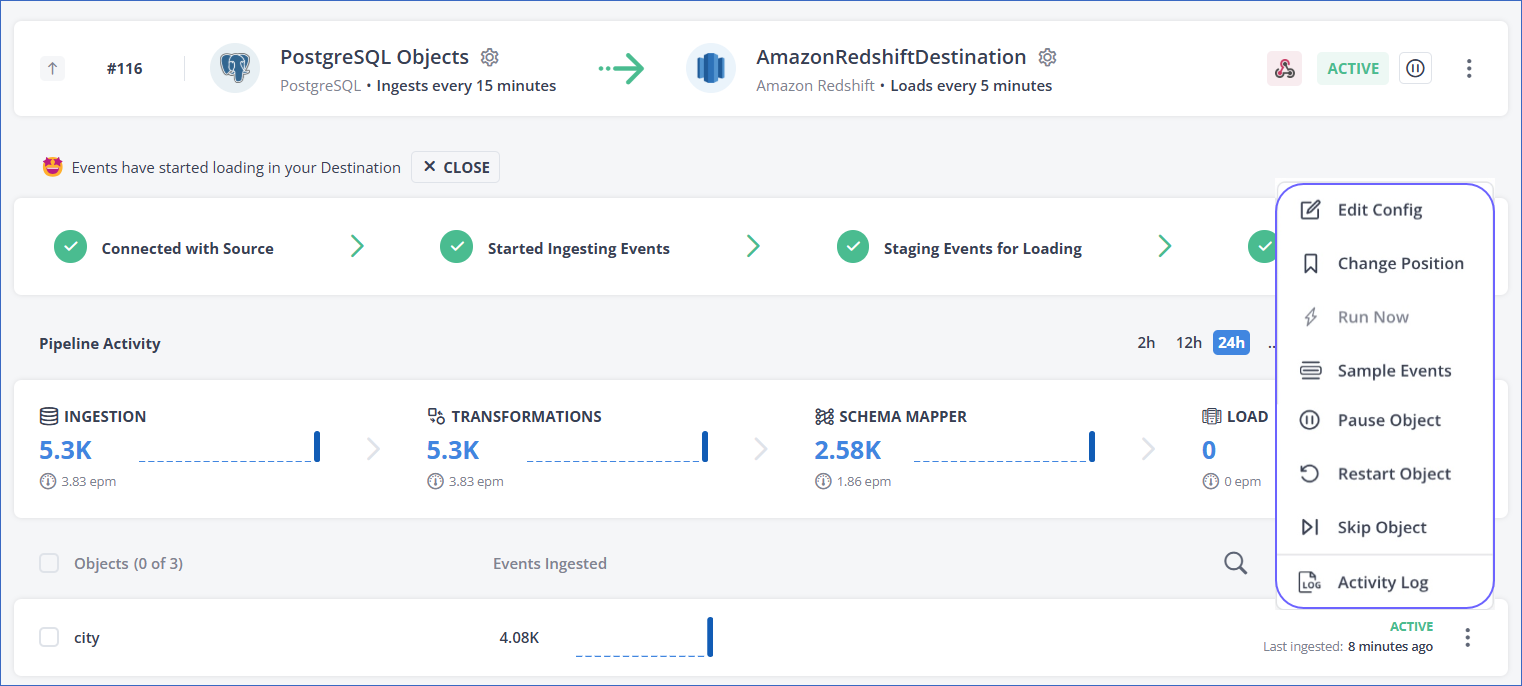
Task: Click city row ACTIVE status label
Action: pos(1411,626)
